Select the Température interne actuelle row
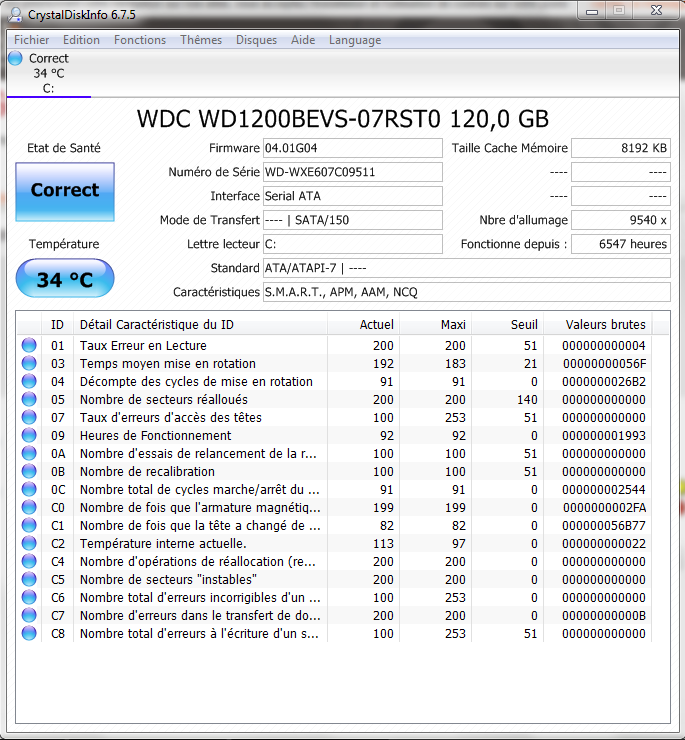The image size is (685, 740). 334,543
